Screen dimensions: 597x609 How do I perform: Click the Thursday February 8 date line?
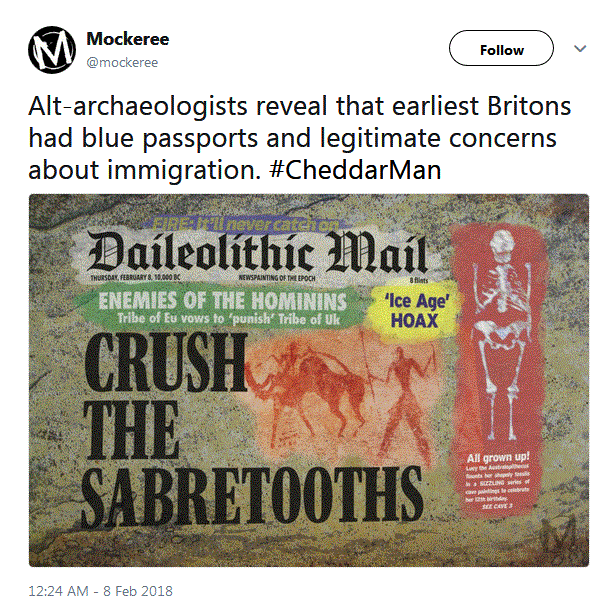pyautogui.click(x=135, y=278)
